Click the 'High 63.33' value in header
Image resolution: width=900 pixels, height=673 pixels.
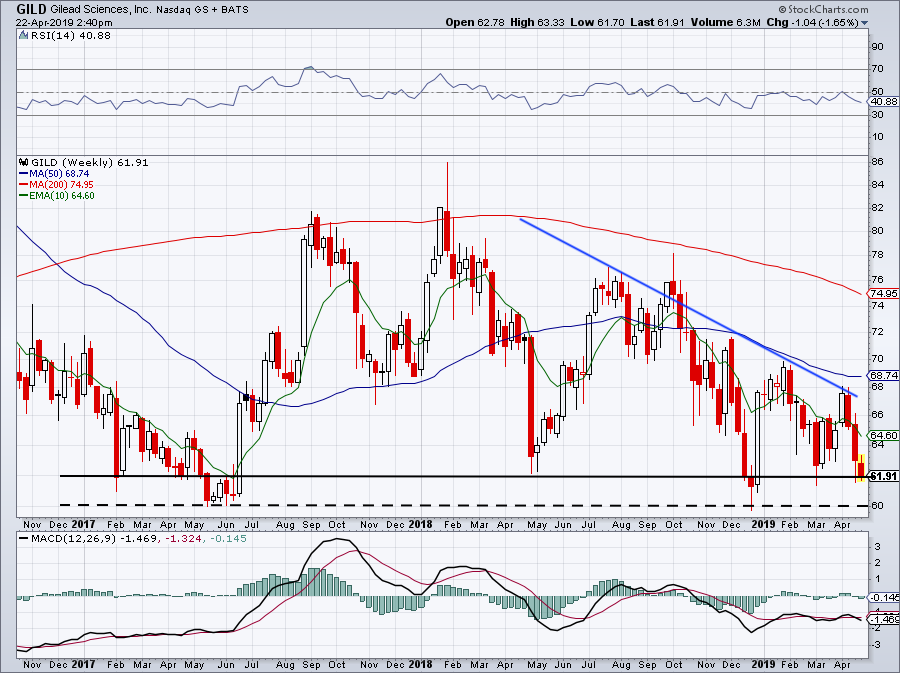537,23
